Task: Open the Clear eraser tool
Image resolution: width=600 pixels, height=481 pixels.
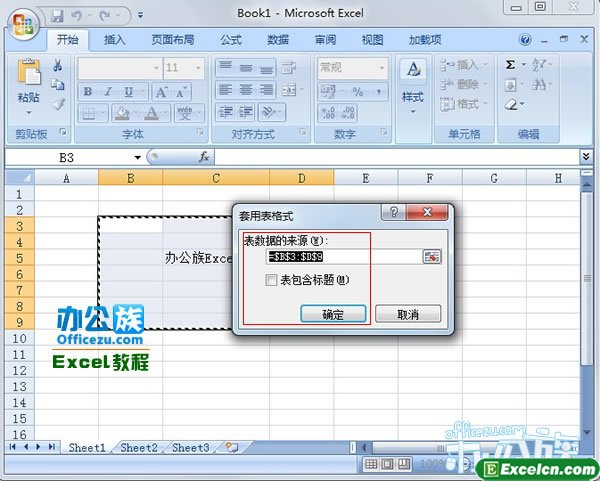Action: coord(513,104)
